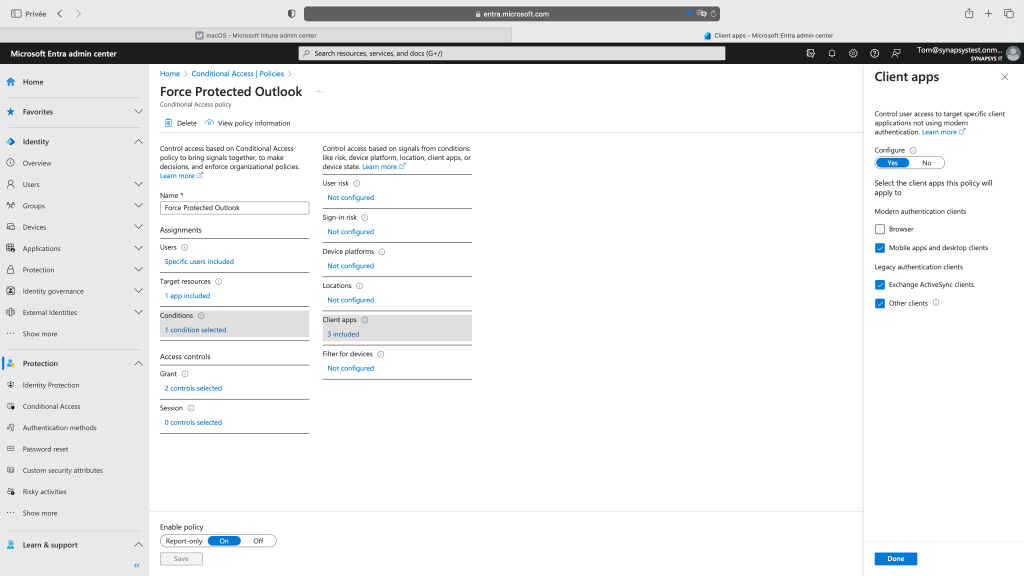The width and height of the screenshot is (1024, 576).
Task: Collapse the Identity section chevron
Action: [x=138, y=142]
